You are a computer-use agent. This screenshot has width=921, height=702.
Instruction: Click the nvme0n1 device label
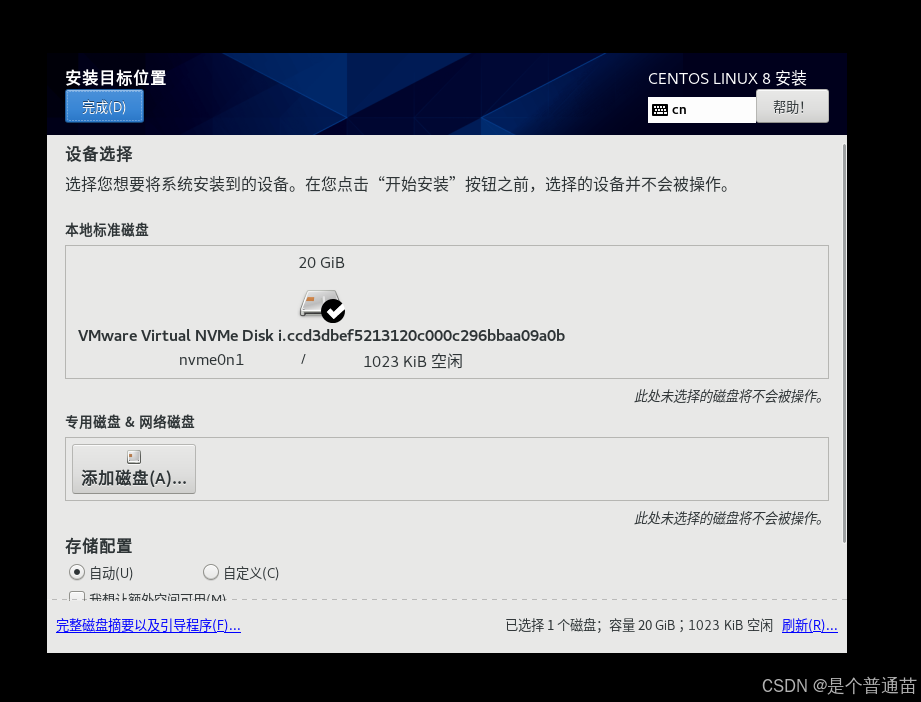pyautogui.click(x=211, y=360)
